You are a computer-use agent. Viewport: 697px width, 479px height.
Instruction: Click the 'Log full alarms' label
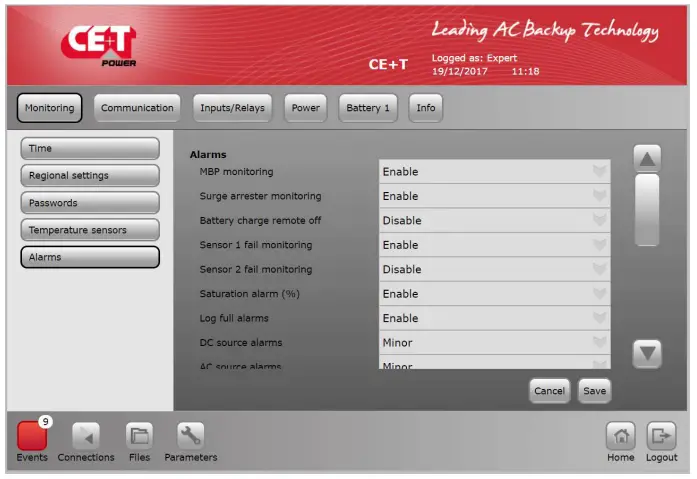[x=234, y=318]
